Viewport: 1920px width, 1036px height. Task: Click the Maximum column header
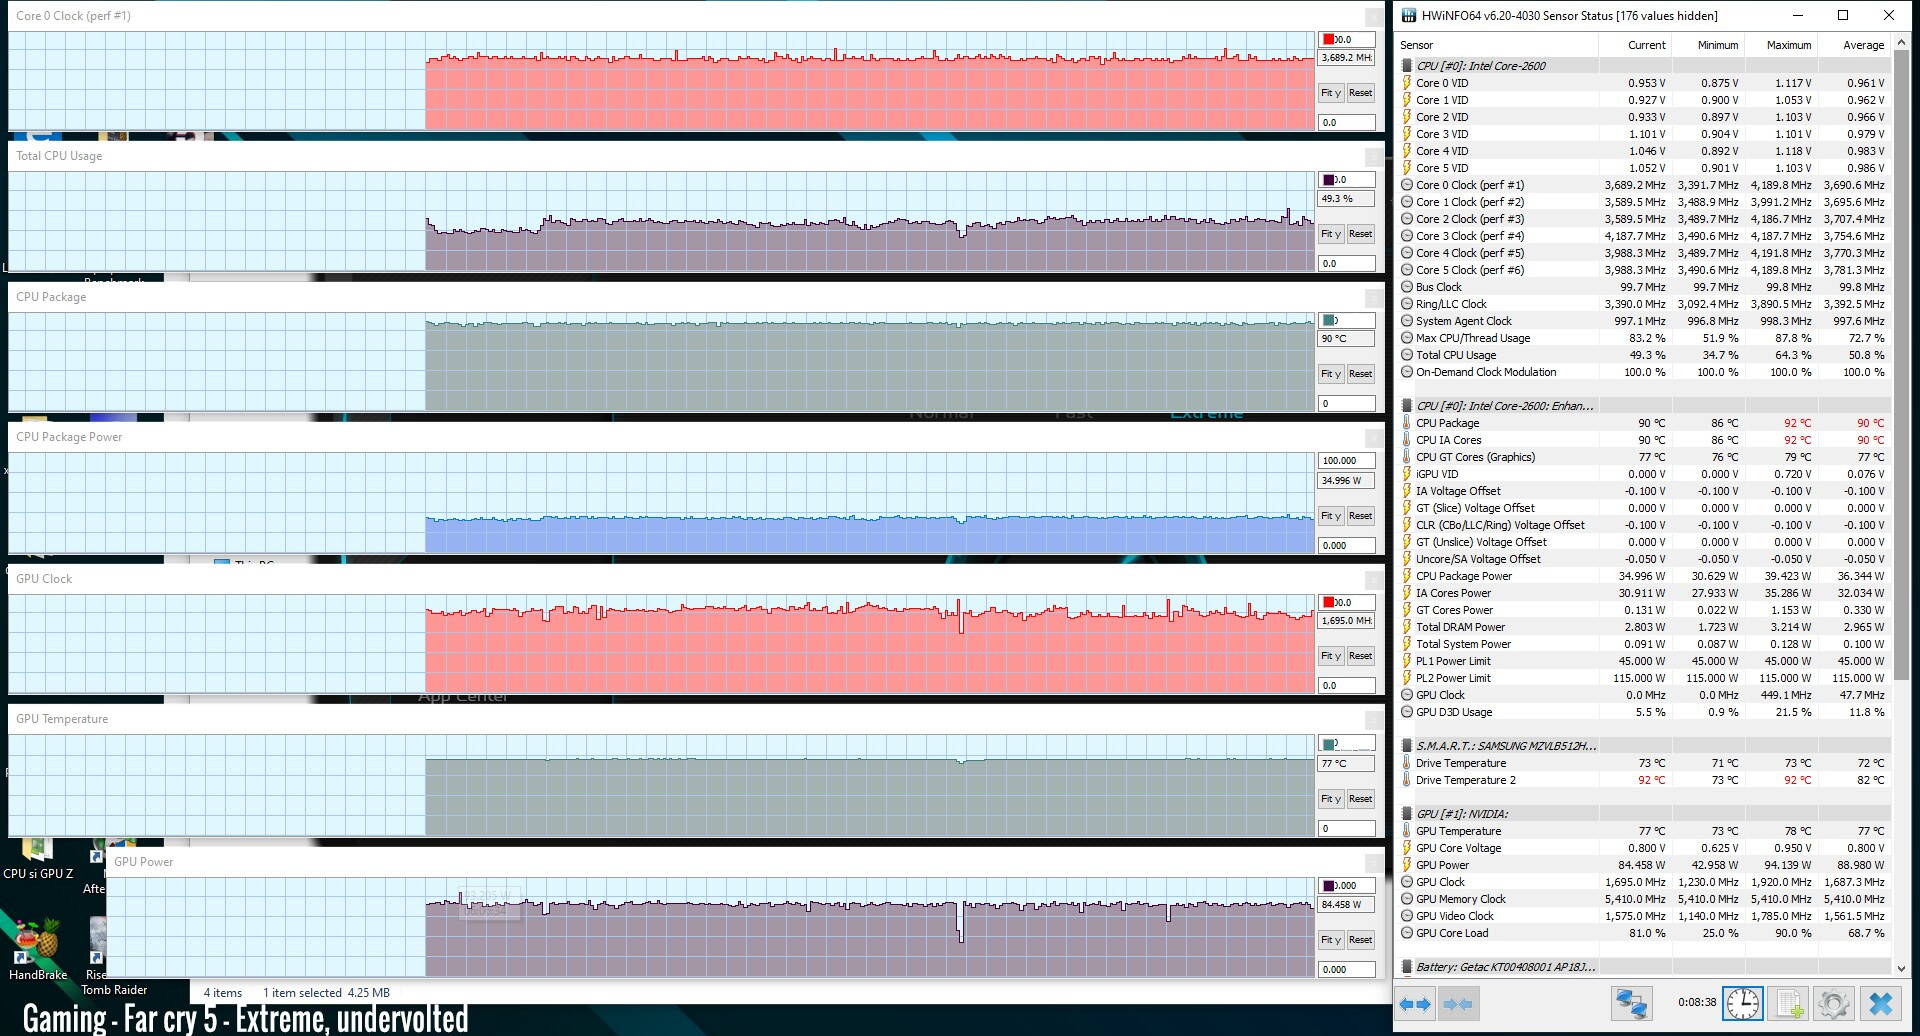(1780, 45)
